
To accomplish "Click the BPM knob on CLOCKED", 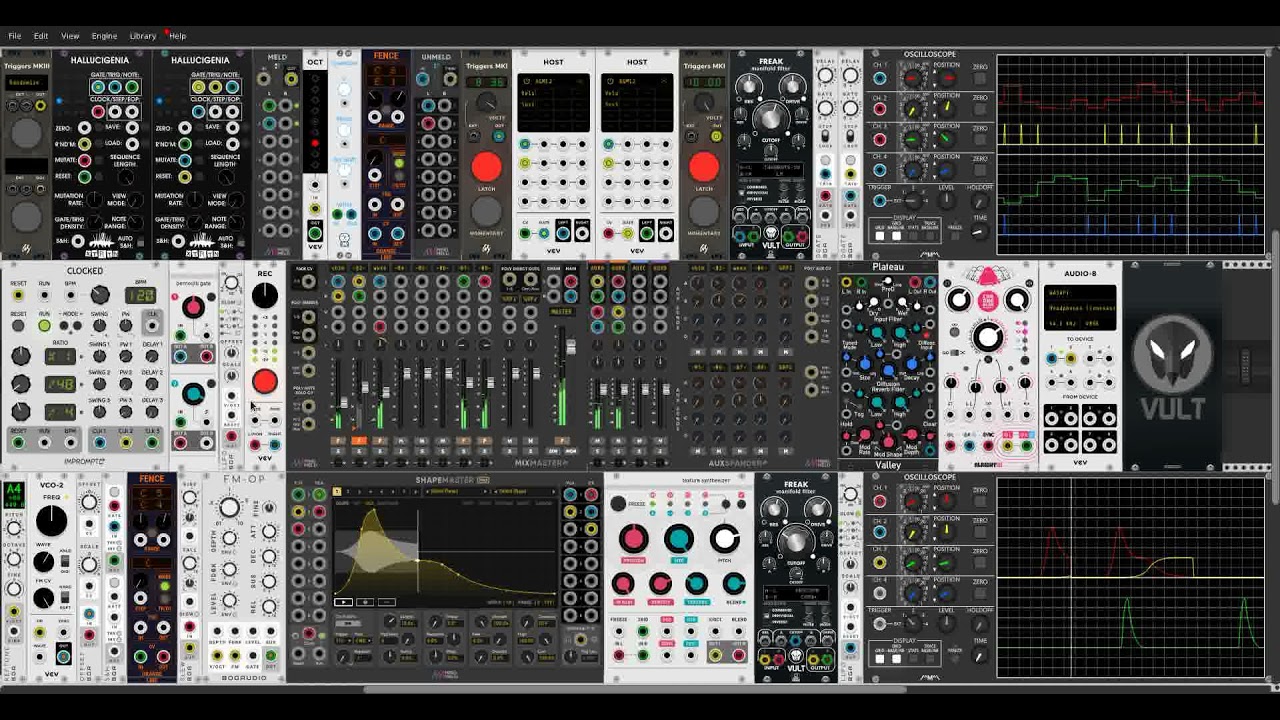I will coord(100,295).
